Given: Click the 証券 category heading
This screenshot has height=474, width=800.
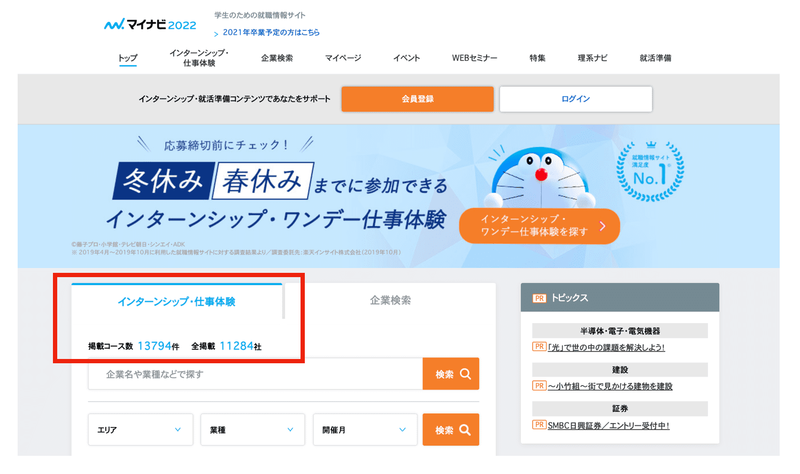Looking at the screenshot, I should [x=620, y=409].
